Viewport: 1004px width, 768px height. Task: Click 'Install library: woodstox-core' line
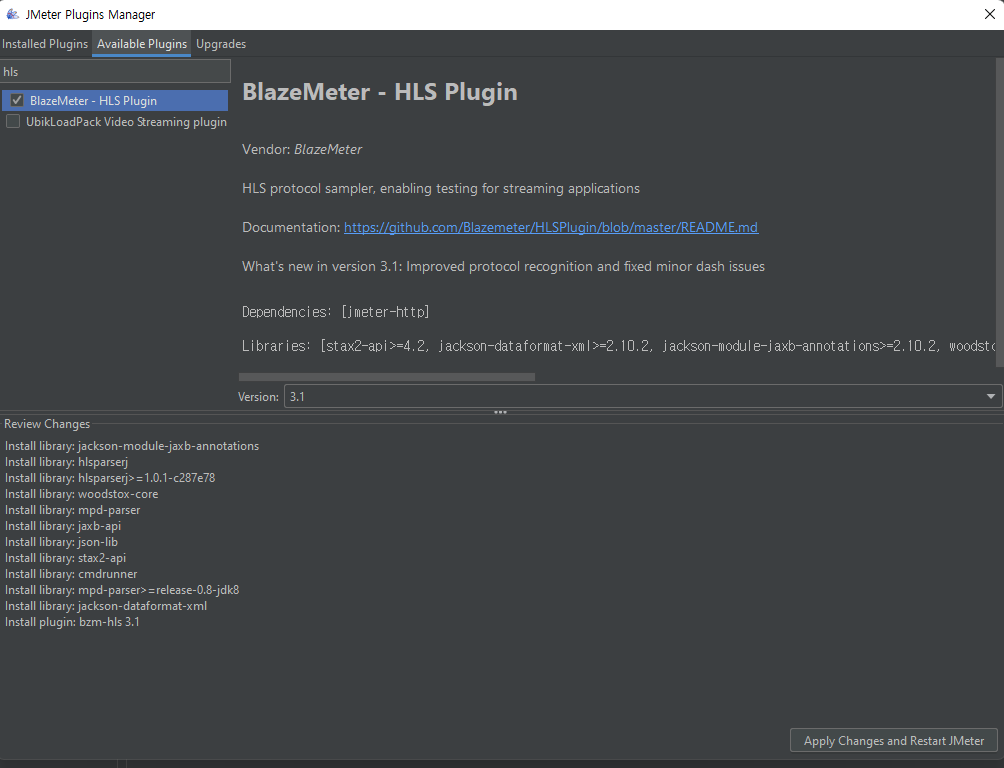click(x=81, y=494)
